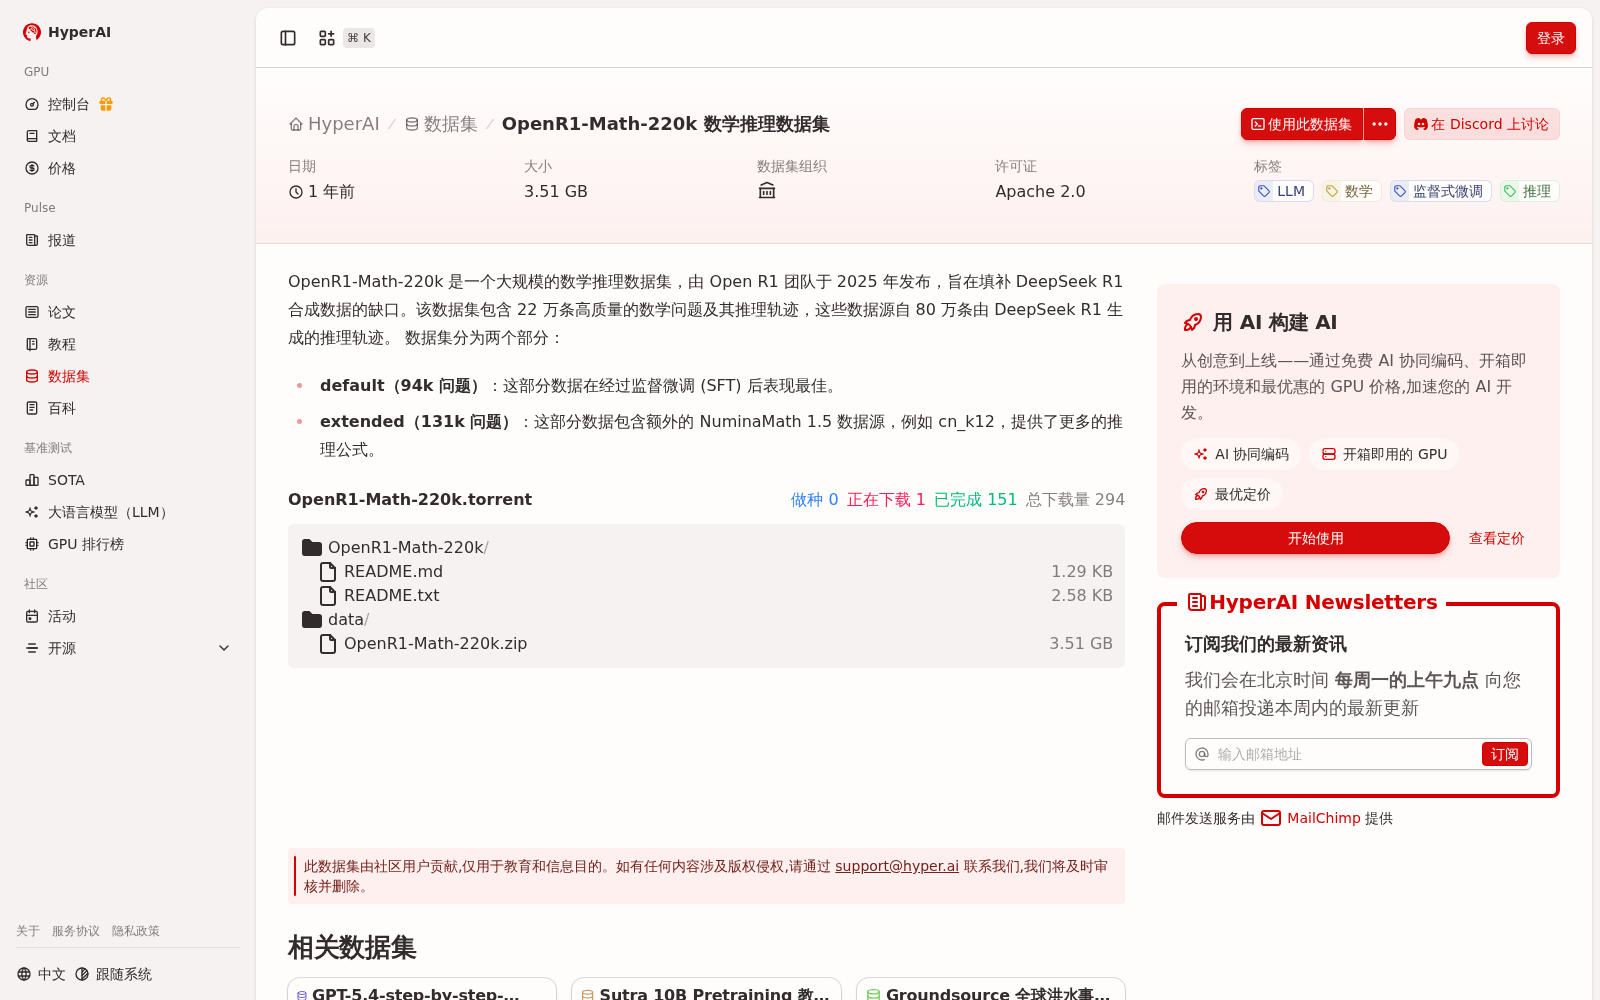Select the 推理 tag

coord(1529,191)
